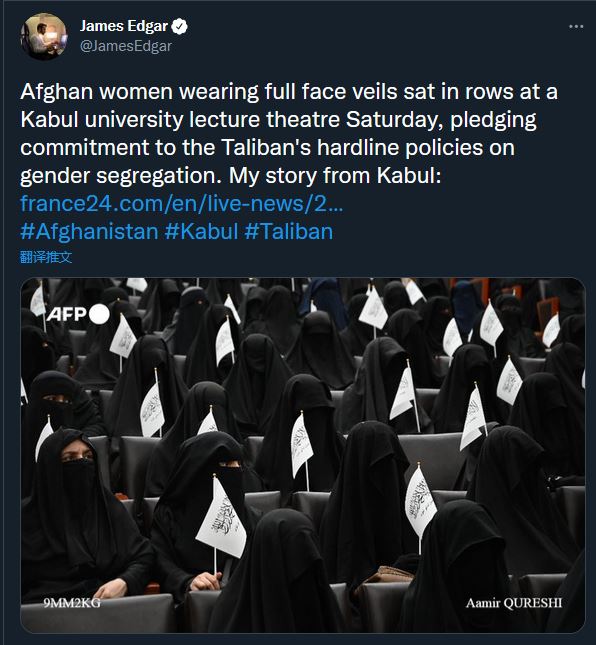The image size is (596, 645).
Task: Click the Aamir QURESHI photo credit
Action: point(514,603)
